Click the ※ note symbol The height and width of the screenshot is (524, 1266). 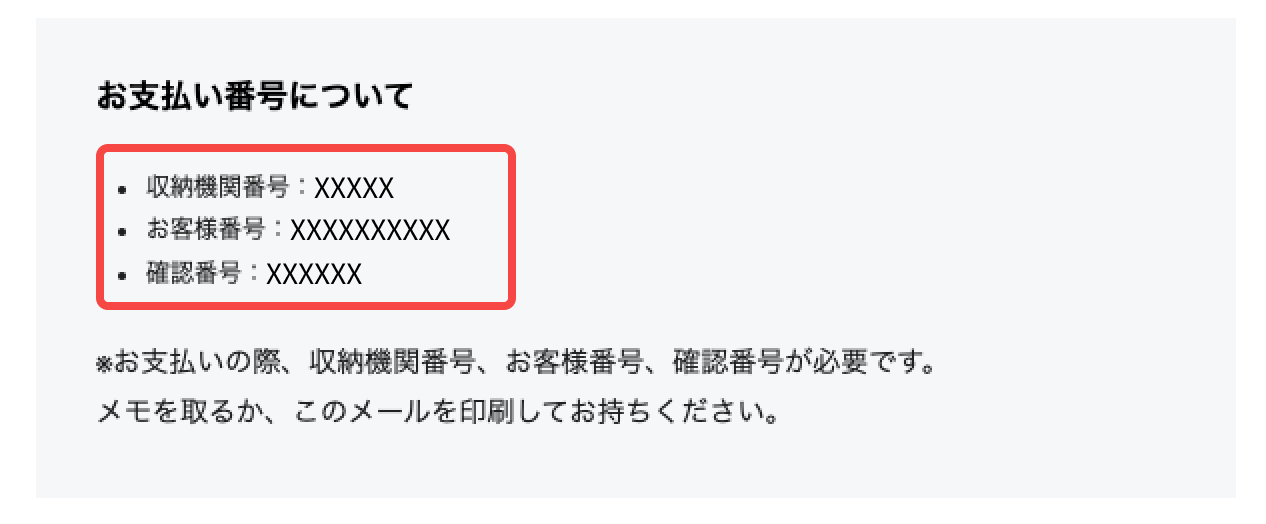(103, 364)
